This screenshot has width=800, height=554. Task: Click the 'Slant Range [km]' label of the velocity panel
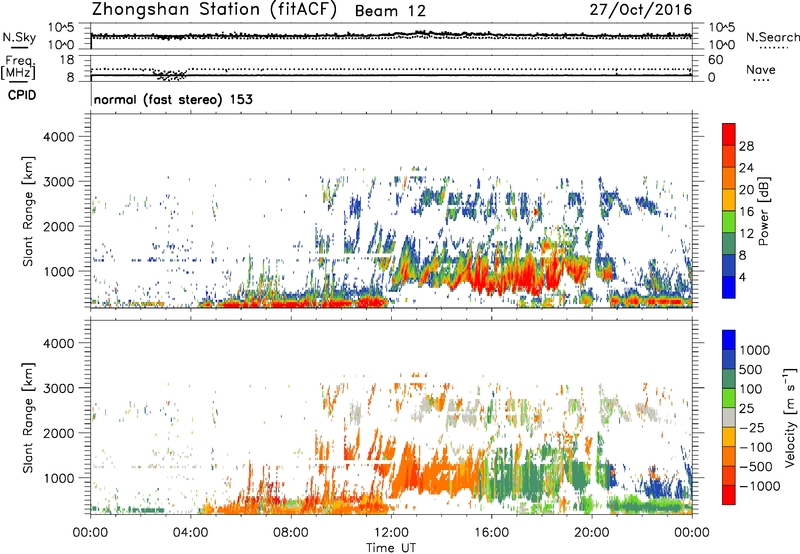28,418
